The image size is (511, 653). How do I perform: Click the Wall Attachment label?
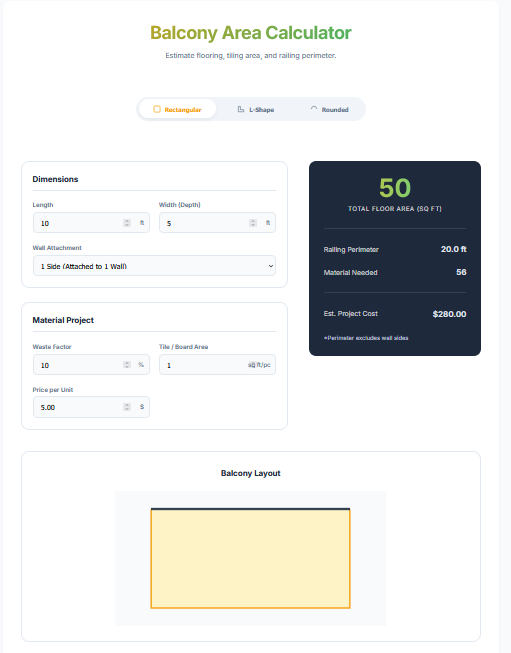tap(57, 248)
